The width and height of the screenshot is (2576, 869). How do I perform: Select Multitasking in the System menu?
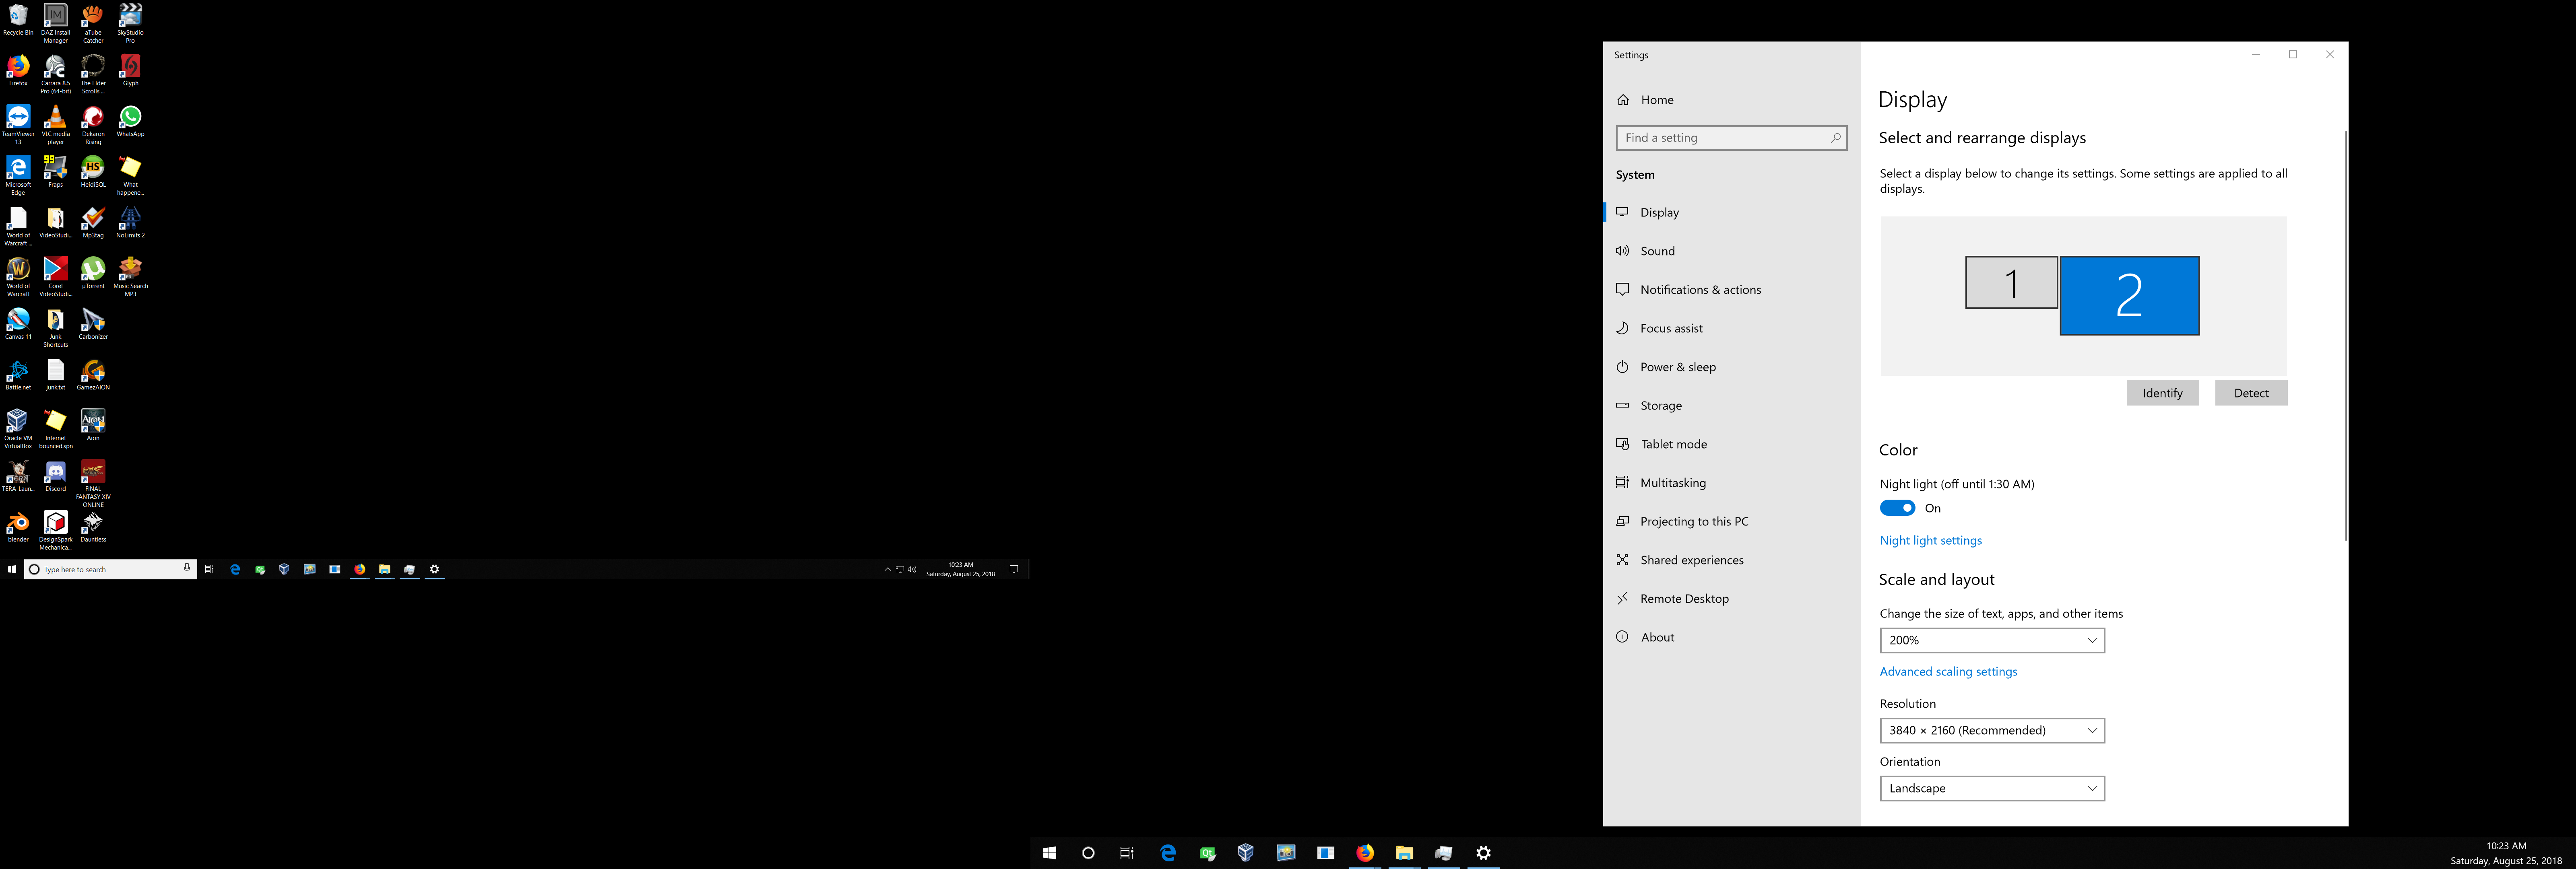click(x=1672, y=483)
